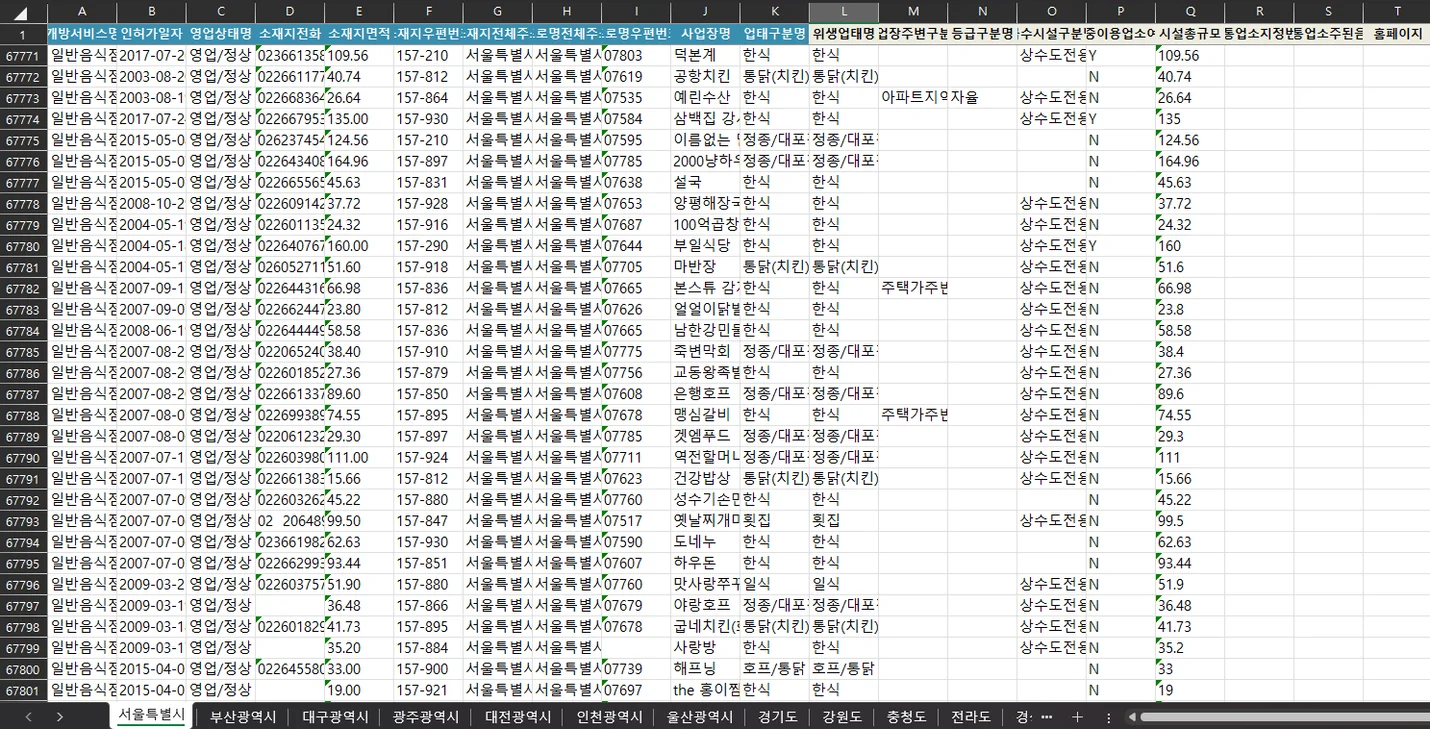Select road postal code cell 07803
This screenshot has width=1430, height=729.
pos(636,55)
